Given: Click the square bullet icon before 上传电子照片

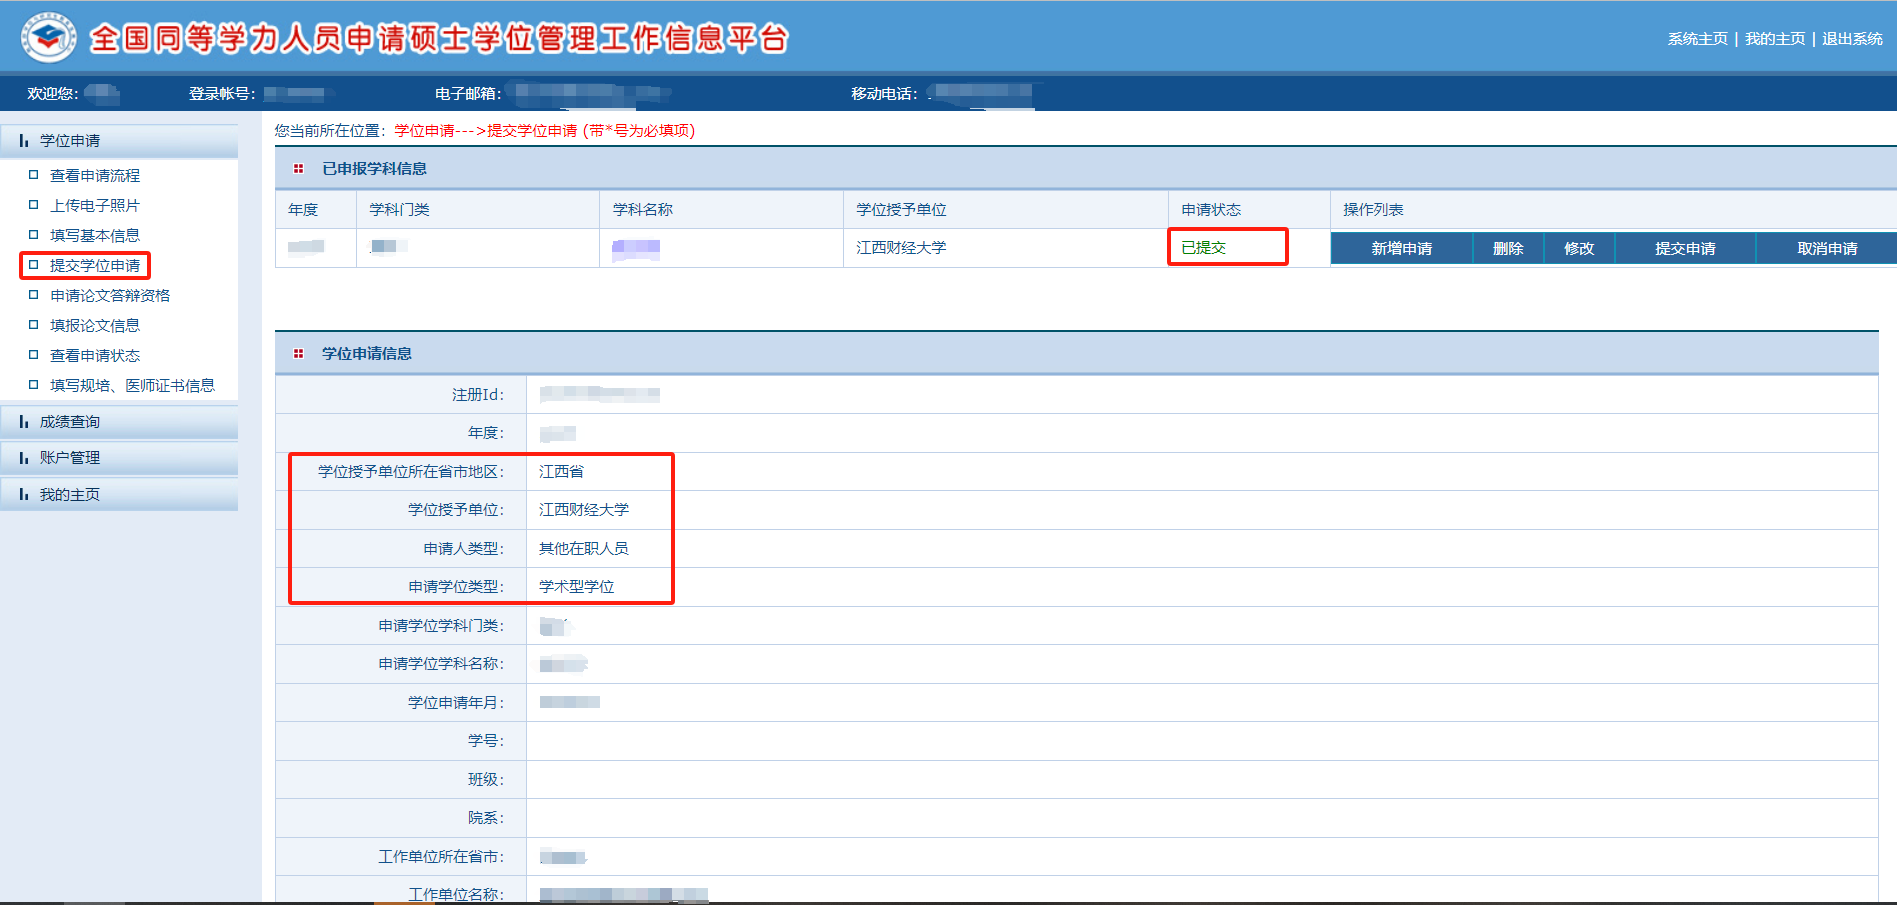Looking at the screenshot, I should click(x=34, y=205).
